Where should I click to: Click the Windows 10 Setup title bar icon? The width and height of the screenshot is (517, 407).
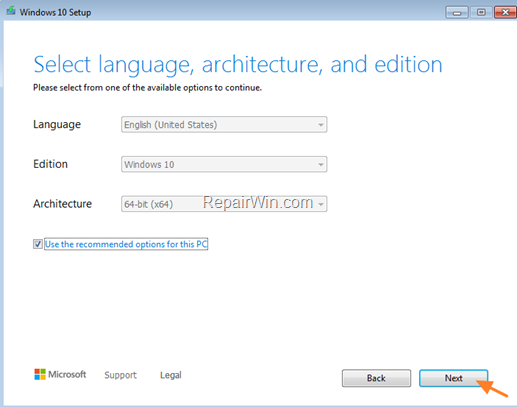11,11
